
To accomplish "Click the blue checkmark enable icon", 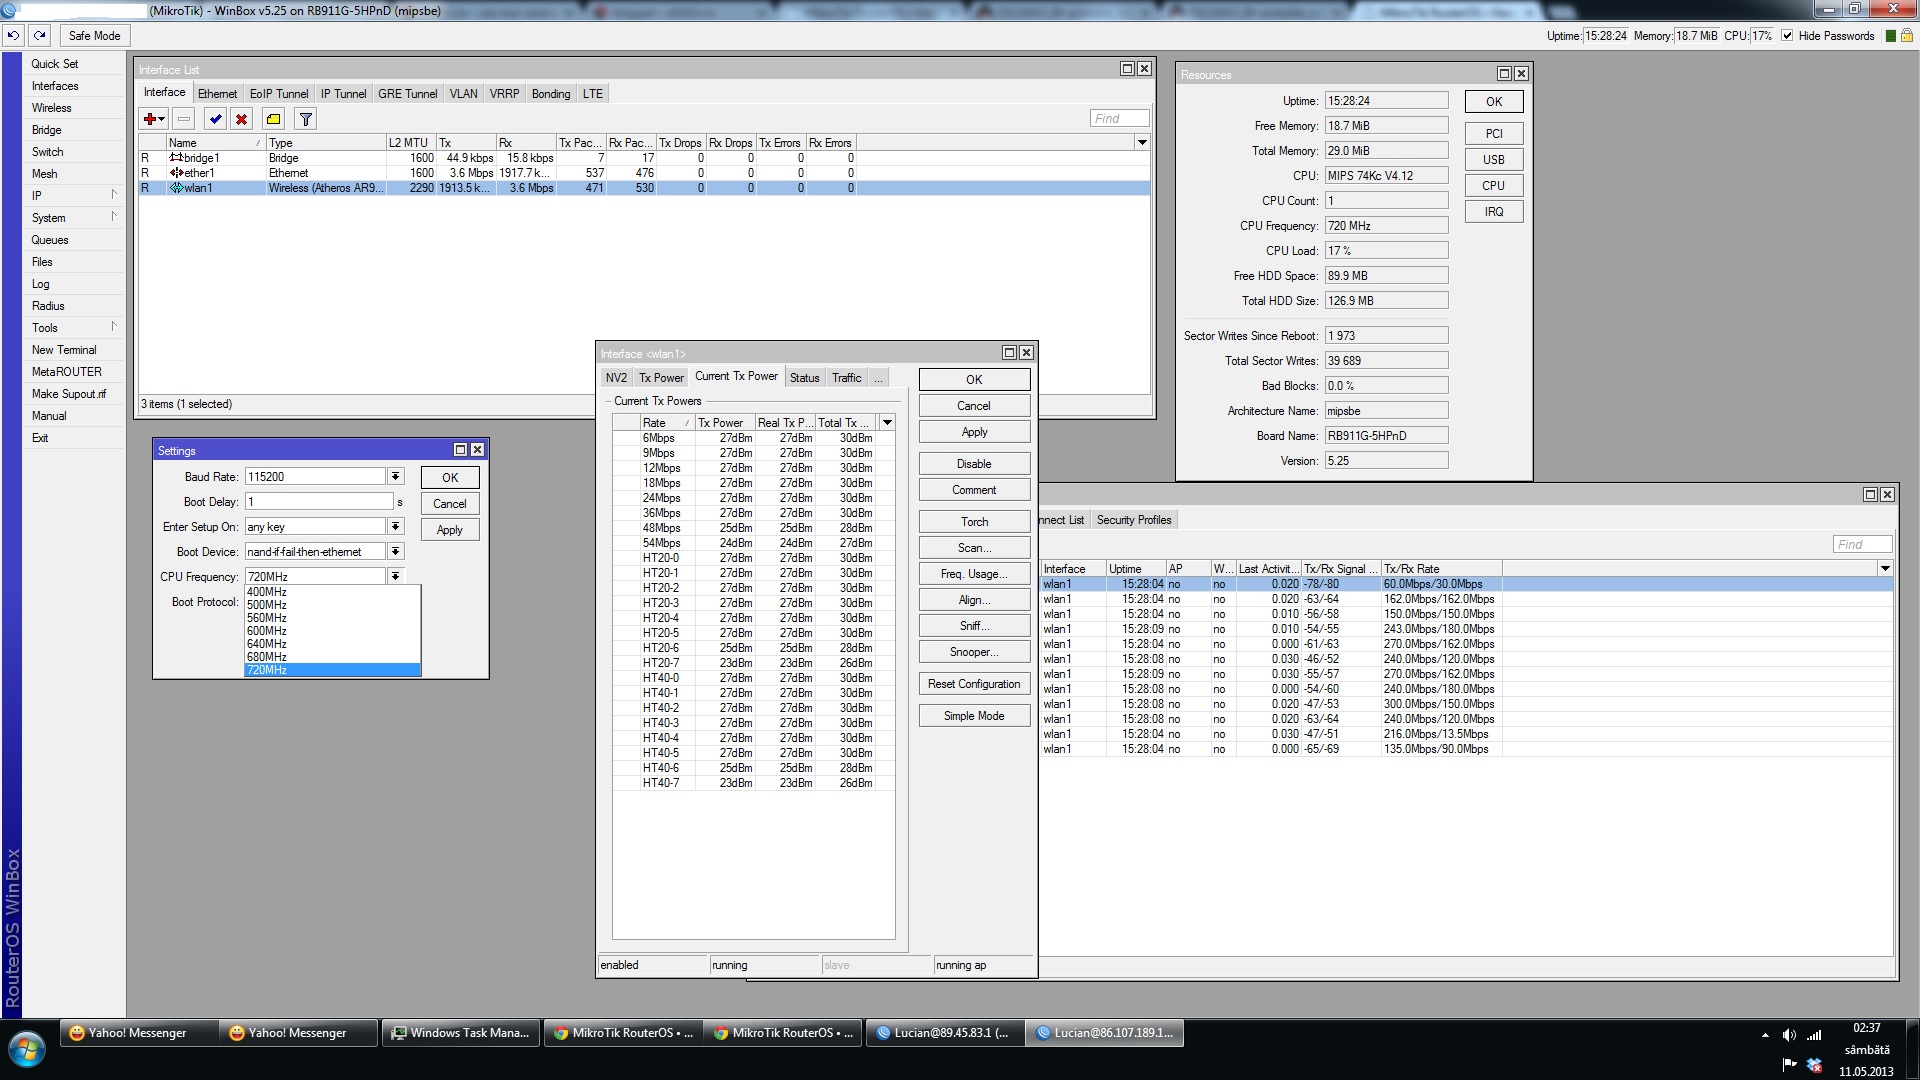I will [215, 119].
